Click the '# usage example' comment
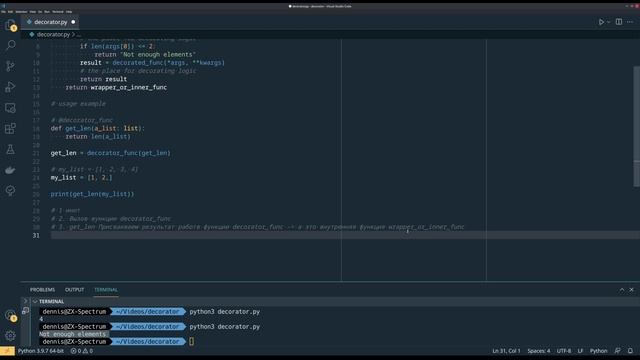 pyautogui.click(x=78, y=104)
